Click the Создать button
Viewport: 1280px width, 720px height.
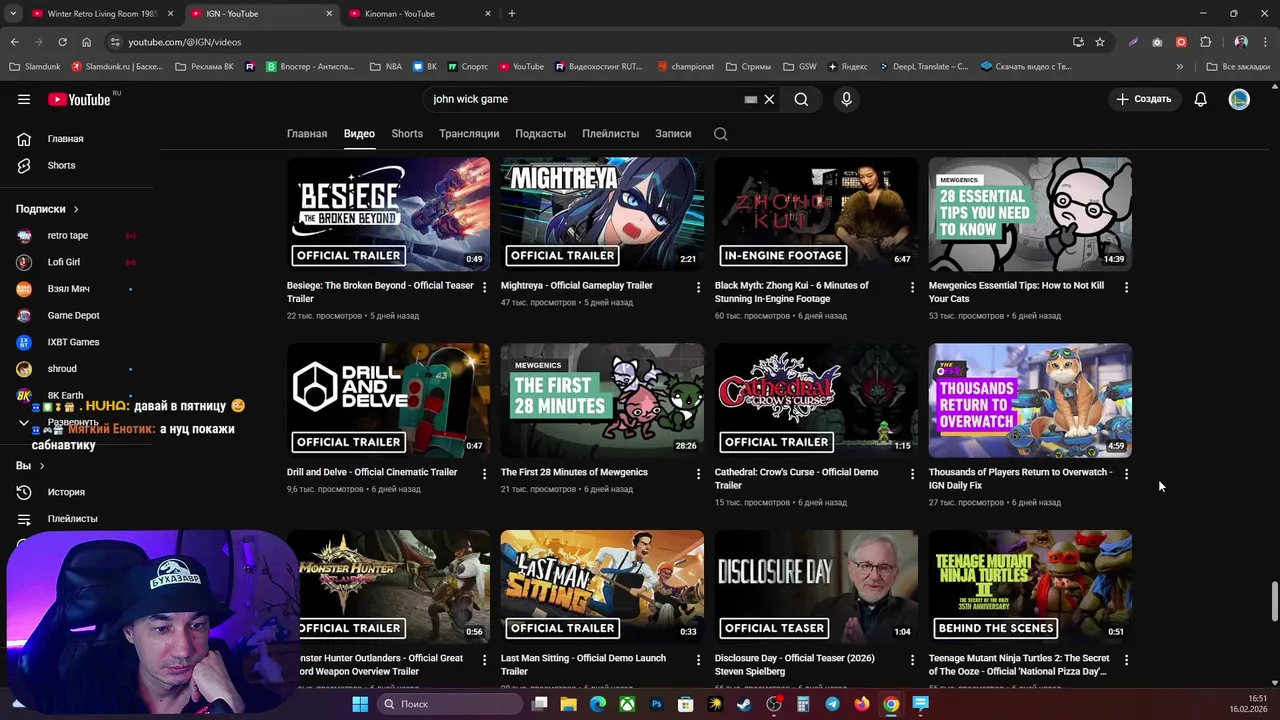[x=1143, y=99]
